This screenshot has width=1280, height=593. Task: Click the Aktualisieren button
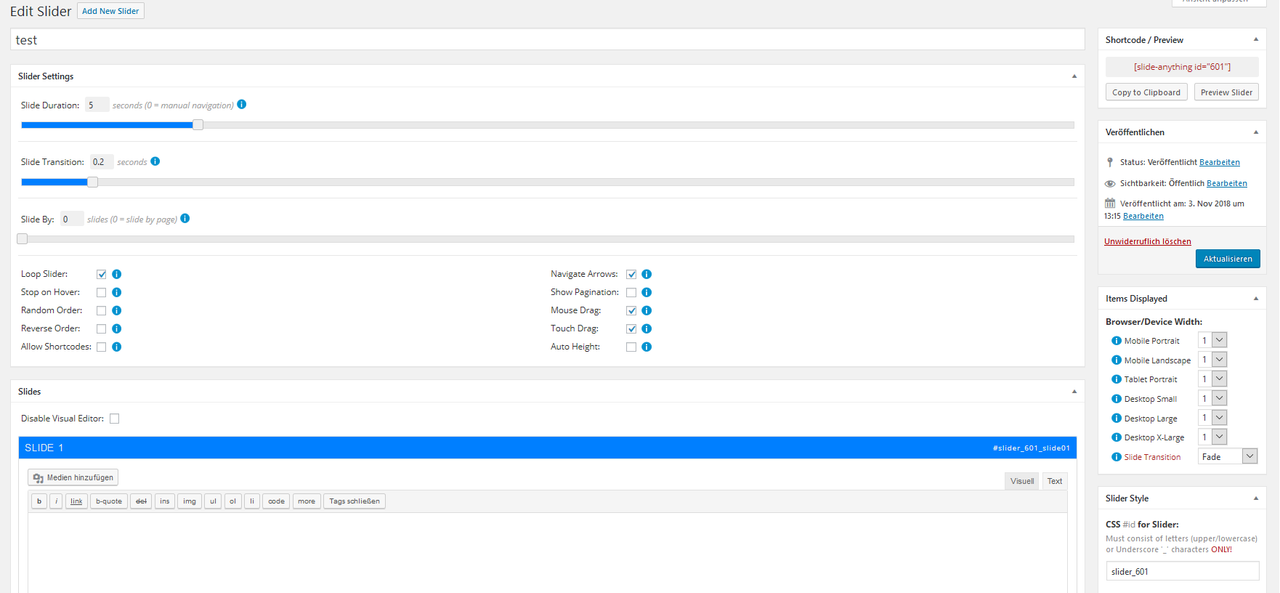(1227, 259)
